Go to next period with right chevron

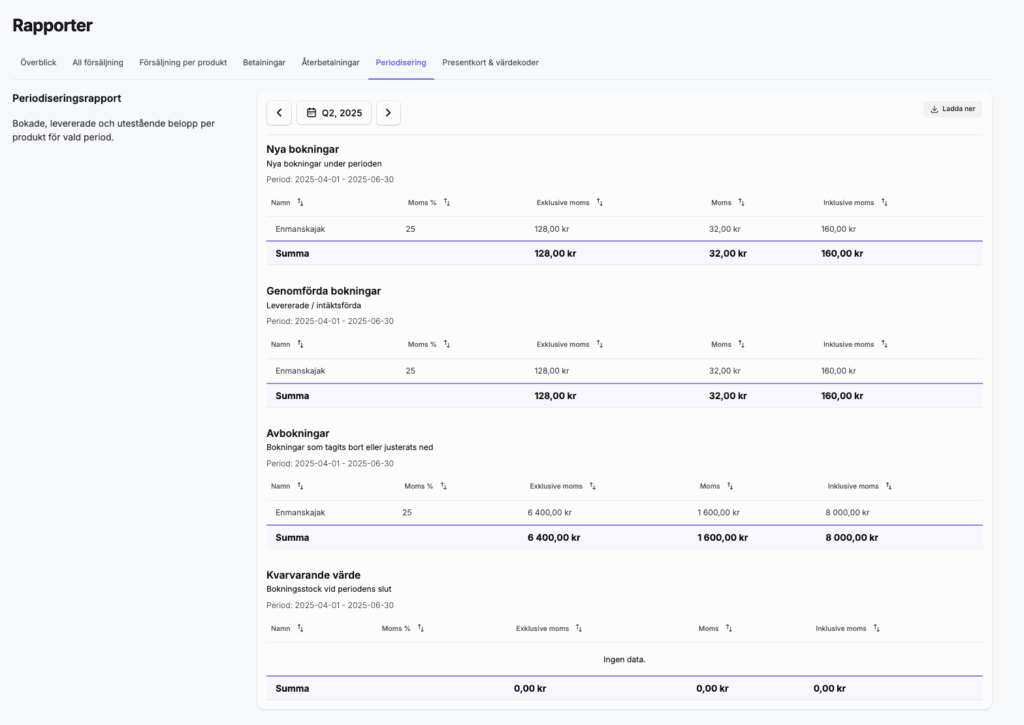coord(388,113)
